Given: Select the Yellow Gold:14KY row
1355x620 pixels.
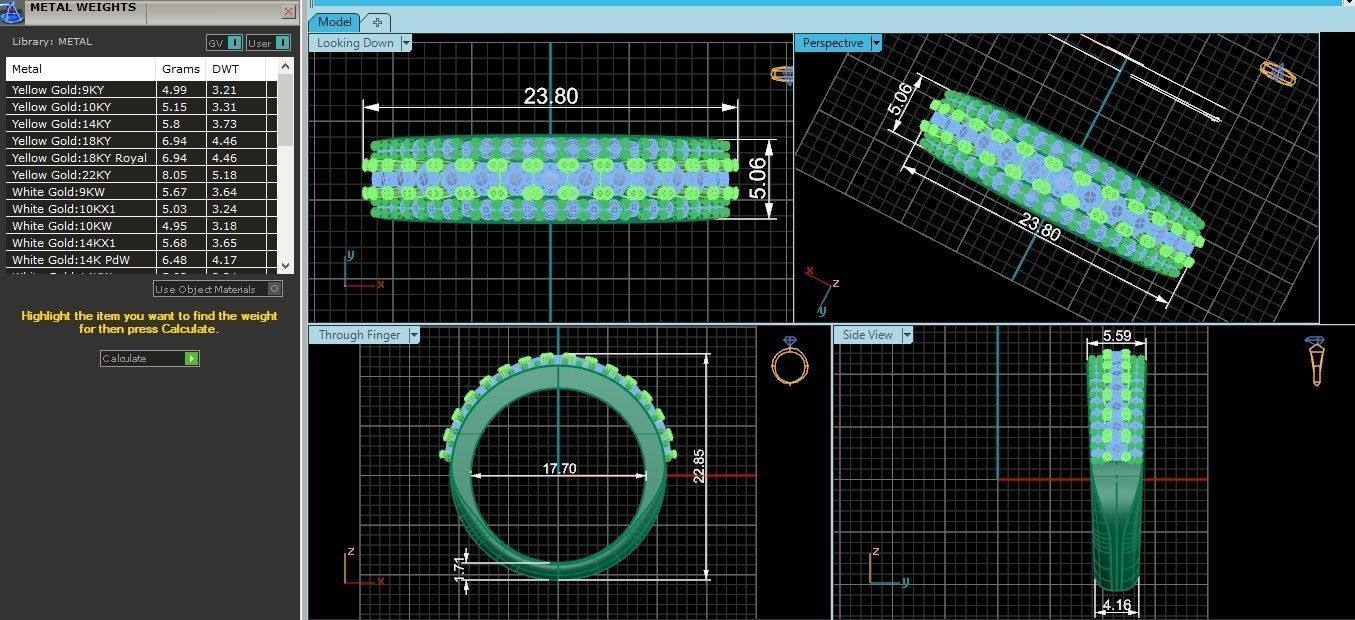Looking at the screenshot, I should point(141,124).
